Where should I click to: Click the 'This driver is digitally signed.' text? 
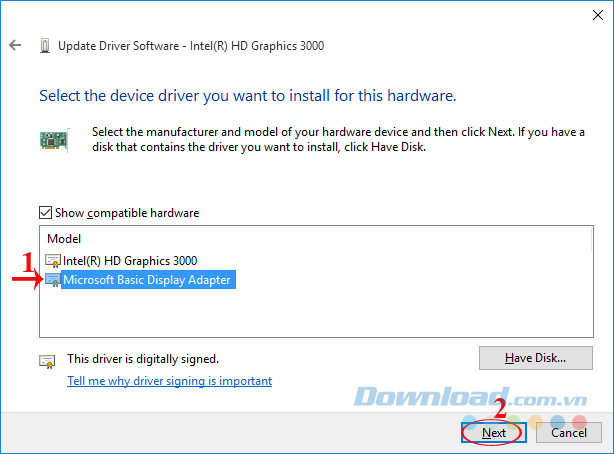(143, 359)
